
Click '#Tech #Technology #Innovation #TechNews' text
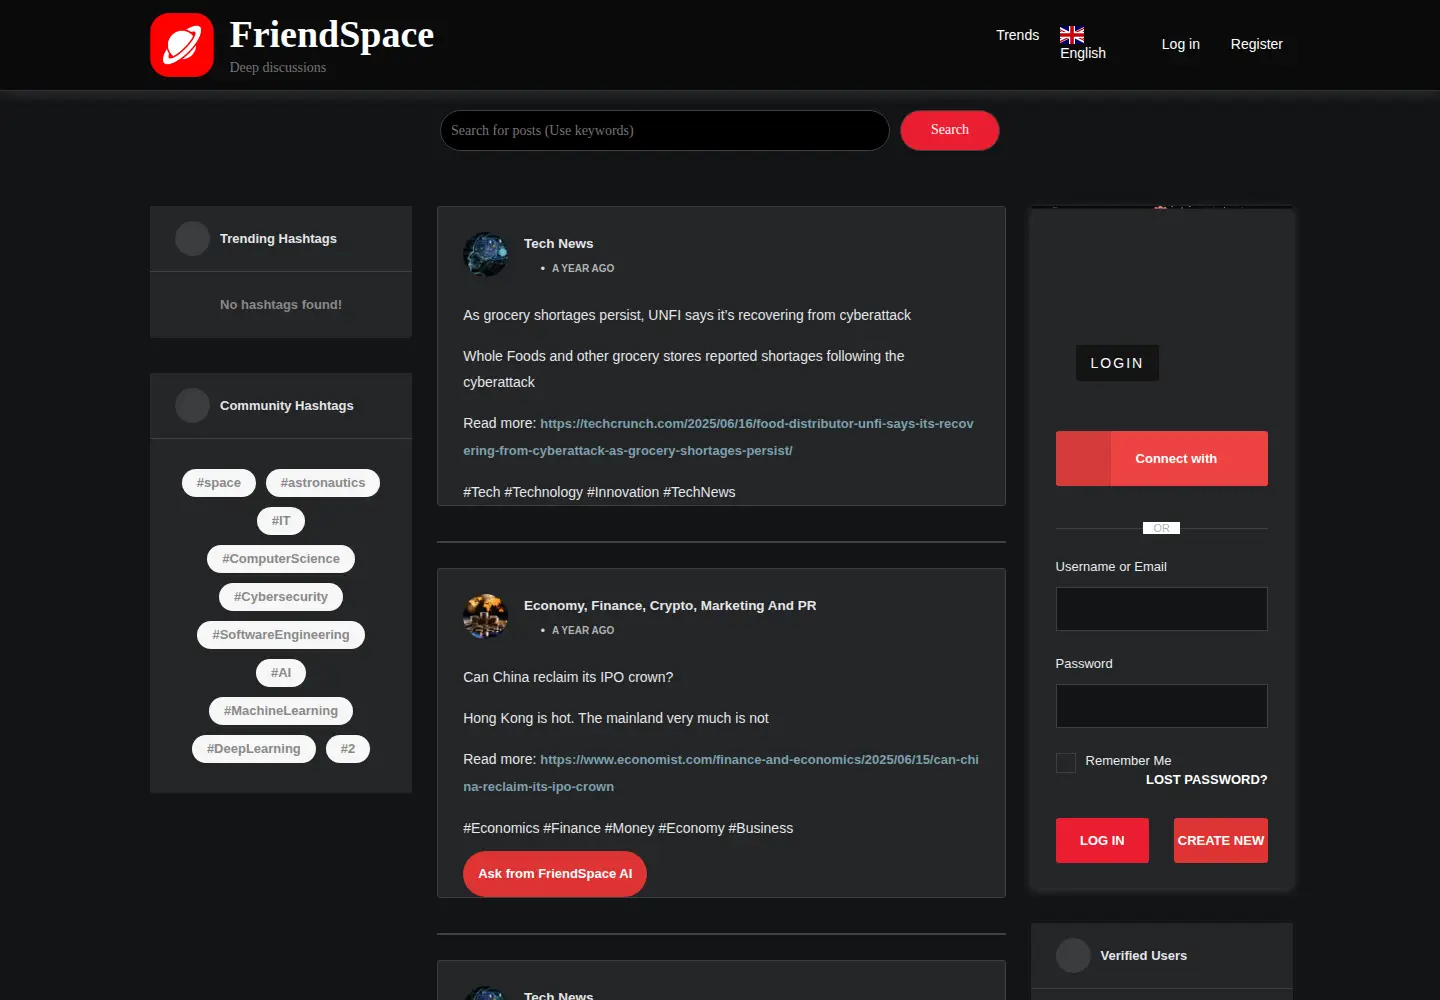tap(599, 492)
